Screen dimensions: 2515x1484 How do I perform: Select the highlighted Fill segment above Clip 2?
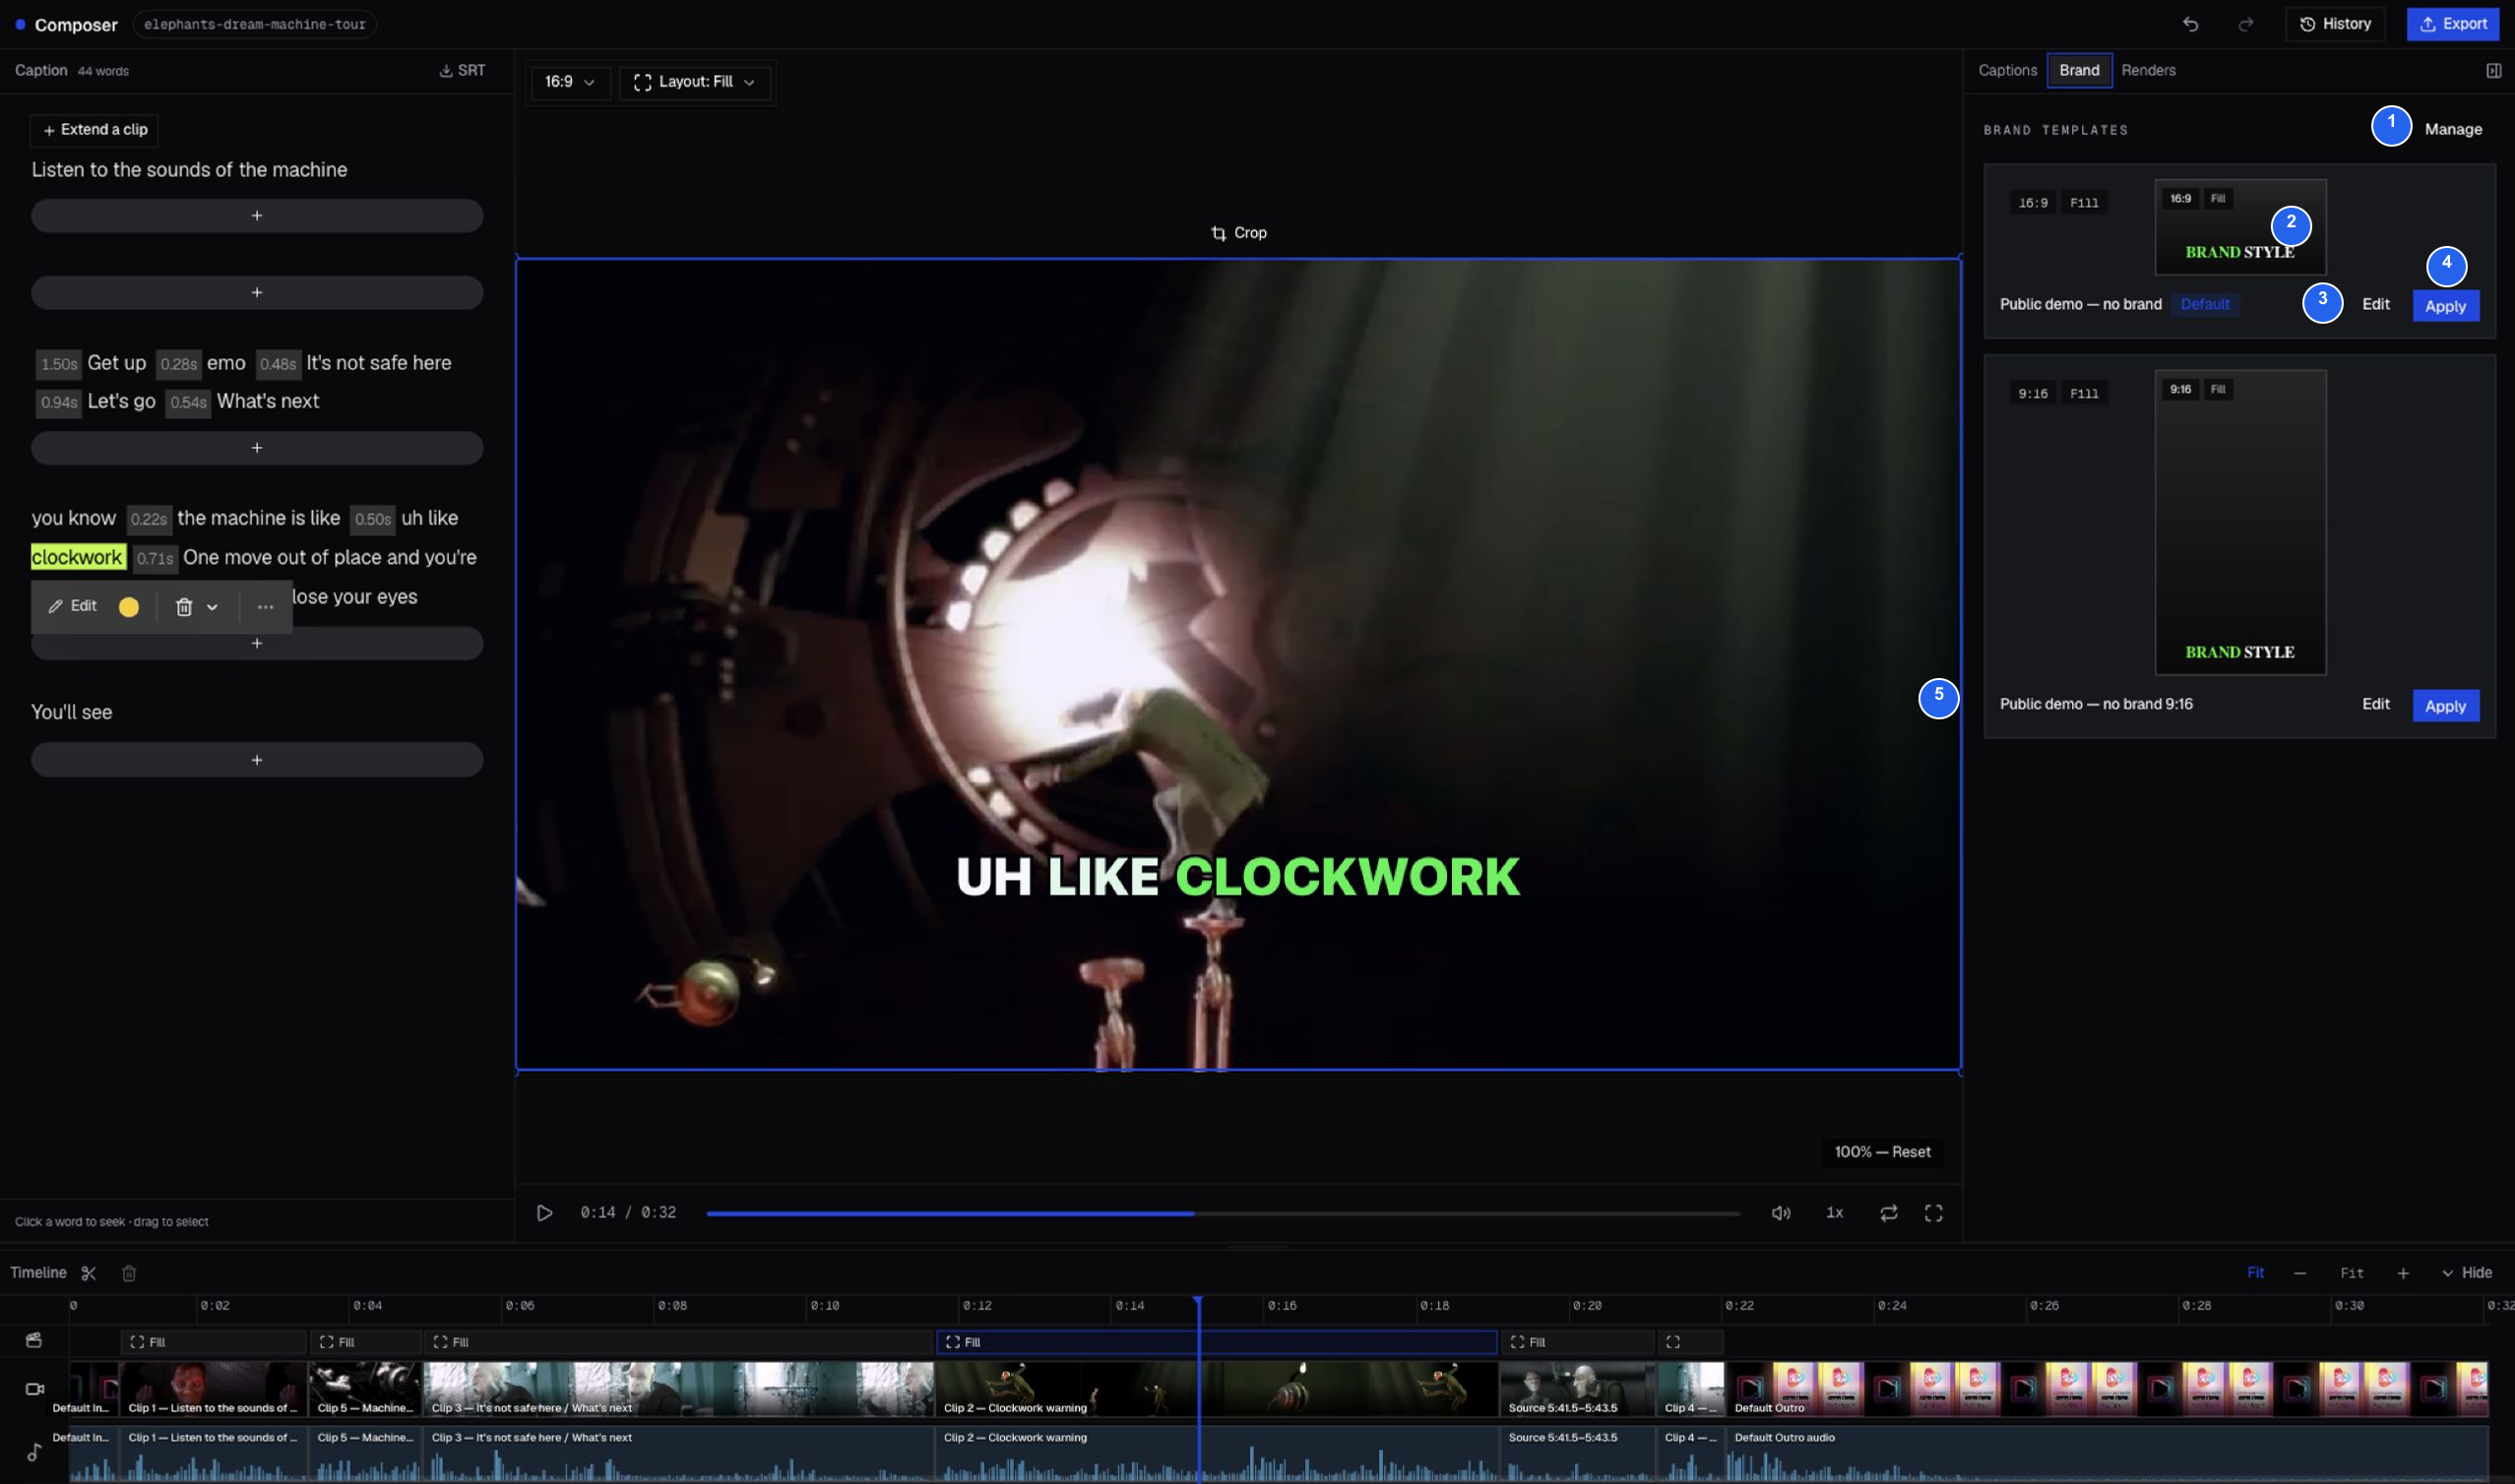pyautogui.click(x=1217, y=1342)
